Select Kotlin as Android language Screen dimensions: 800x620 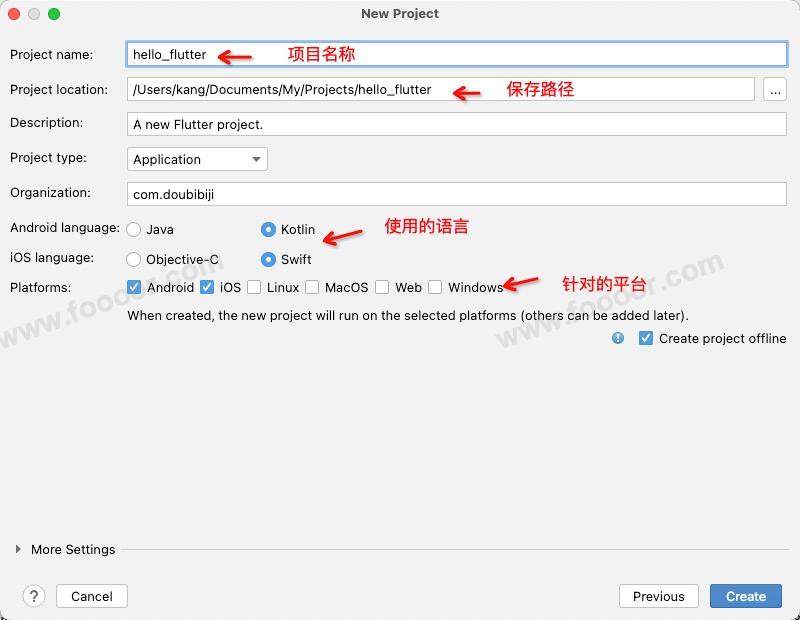pos(268,229)
